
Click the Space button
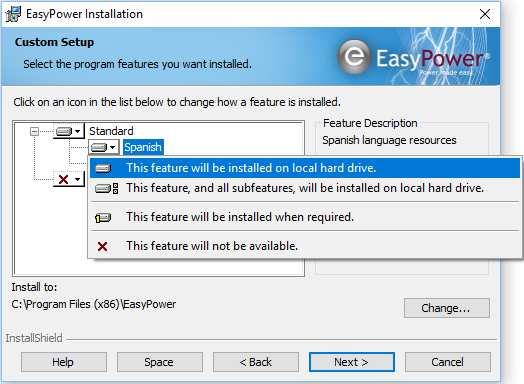pos(160,362)
